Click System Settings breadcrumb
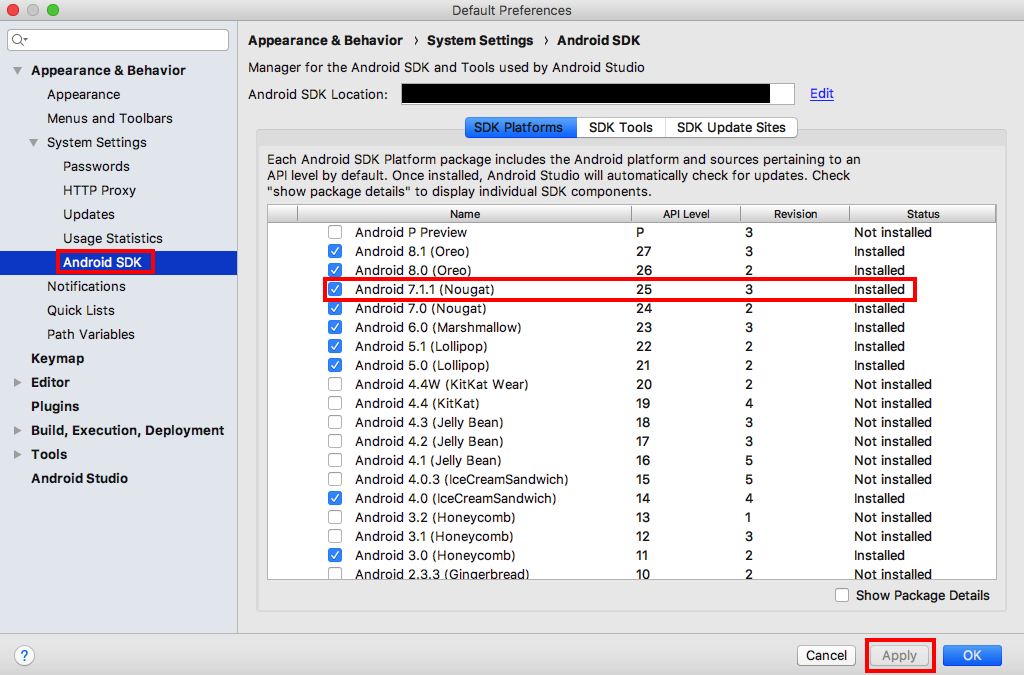 [480, 40]
